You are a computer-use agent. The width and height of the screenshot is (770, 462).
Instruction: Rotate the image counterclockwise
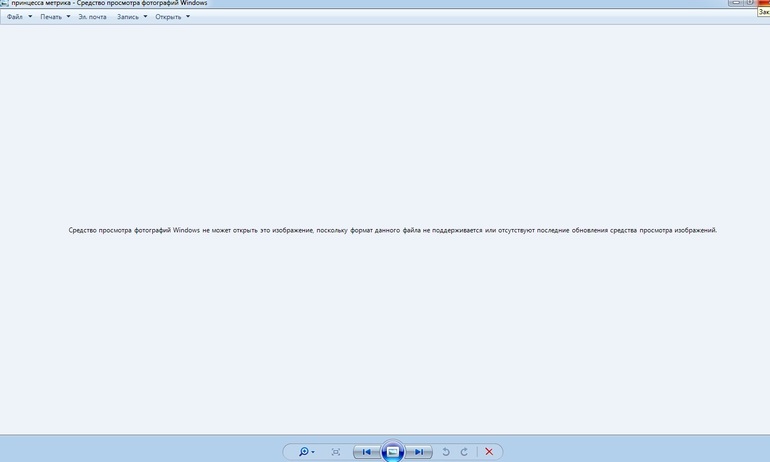tap(446, 452)
